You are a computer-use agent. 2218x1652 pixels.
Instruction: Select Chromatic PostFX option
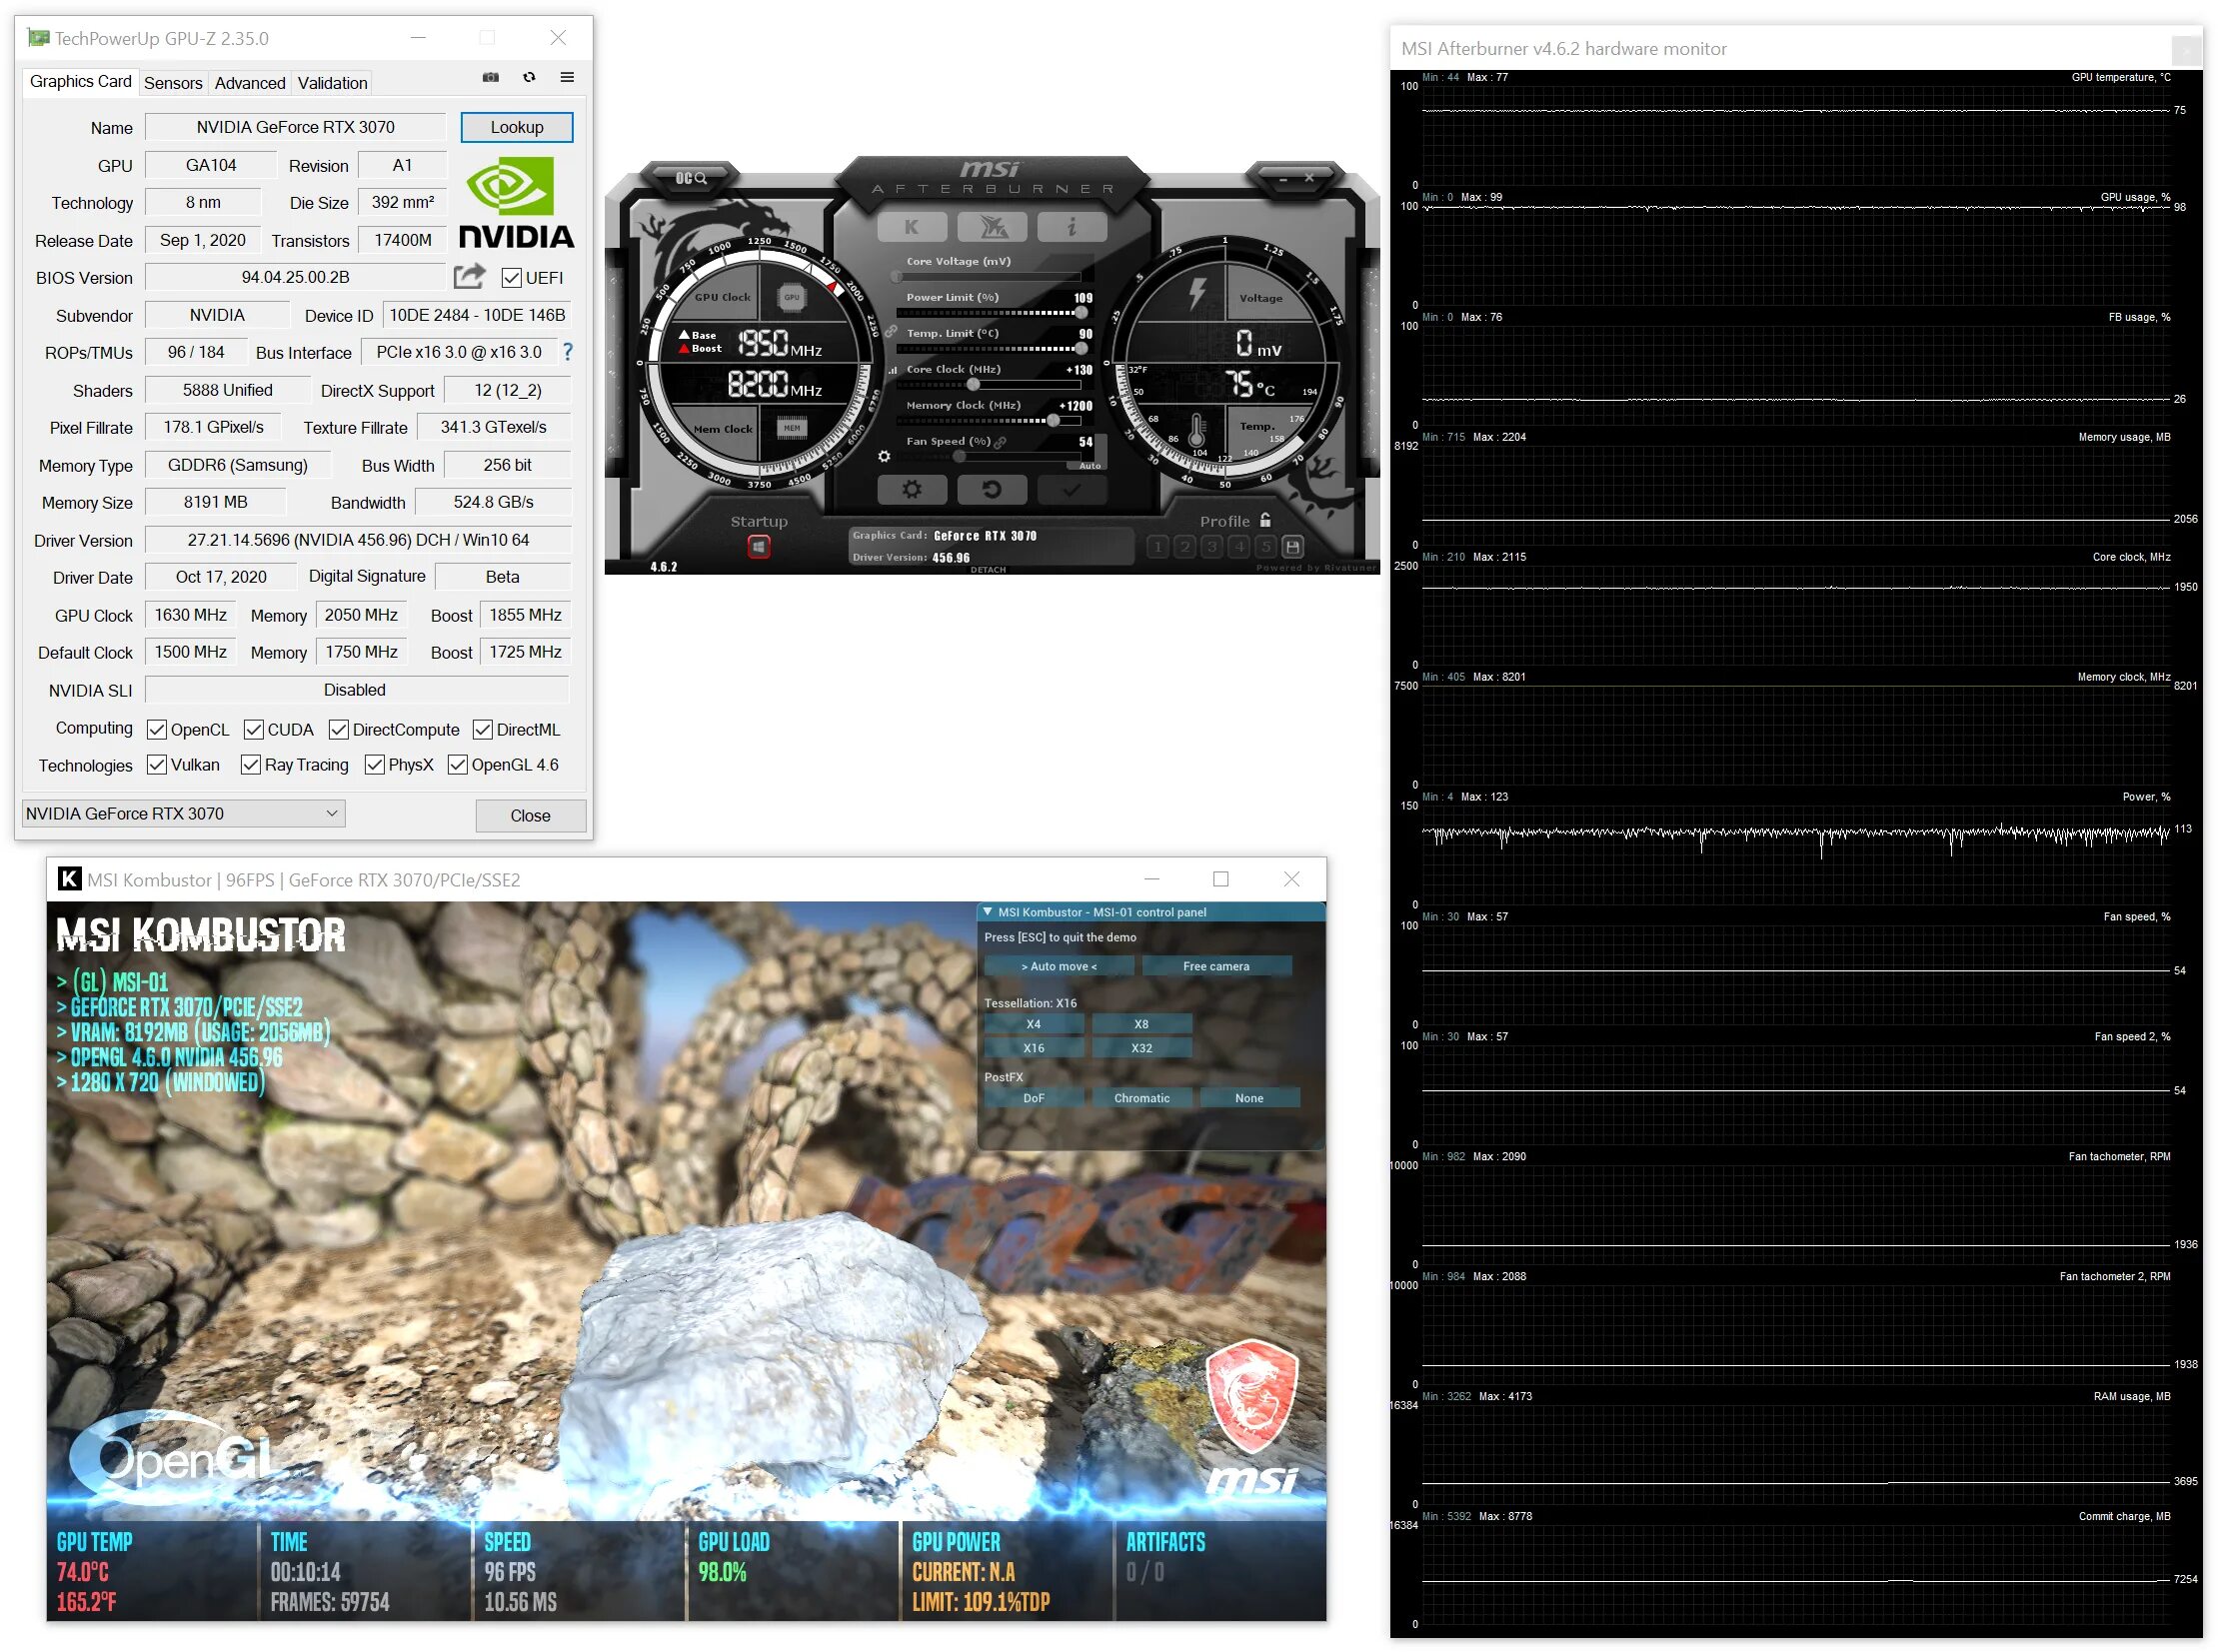click(1142, 1099)
